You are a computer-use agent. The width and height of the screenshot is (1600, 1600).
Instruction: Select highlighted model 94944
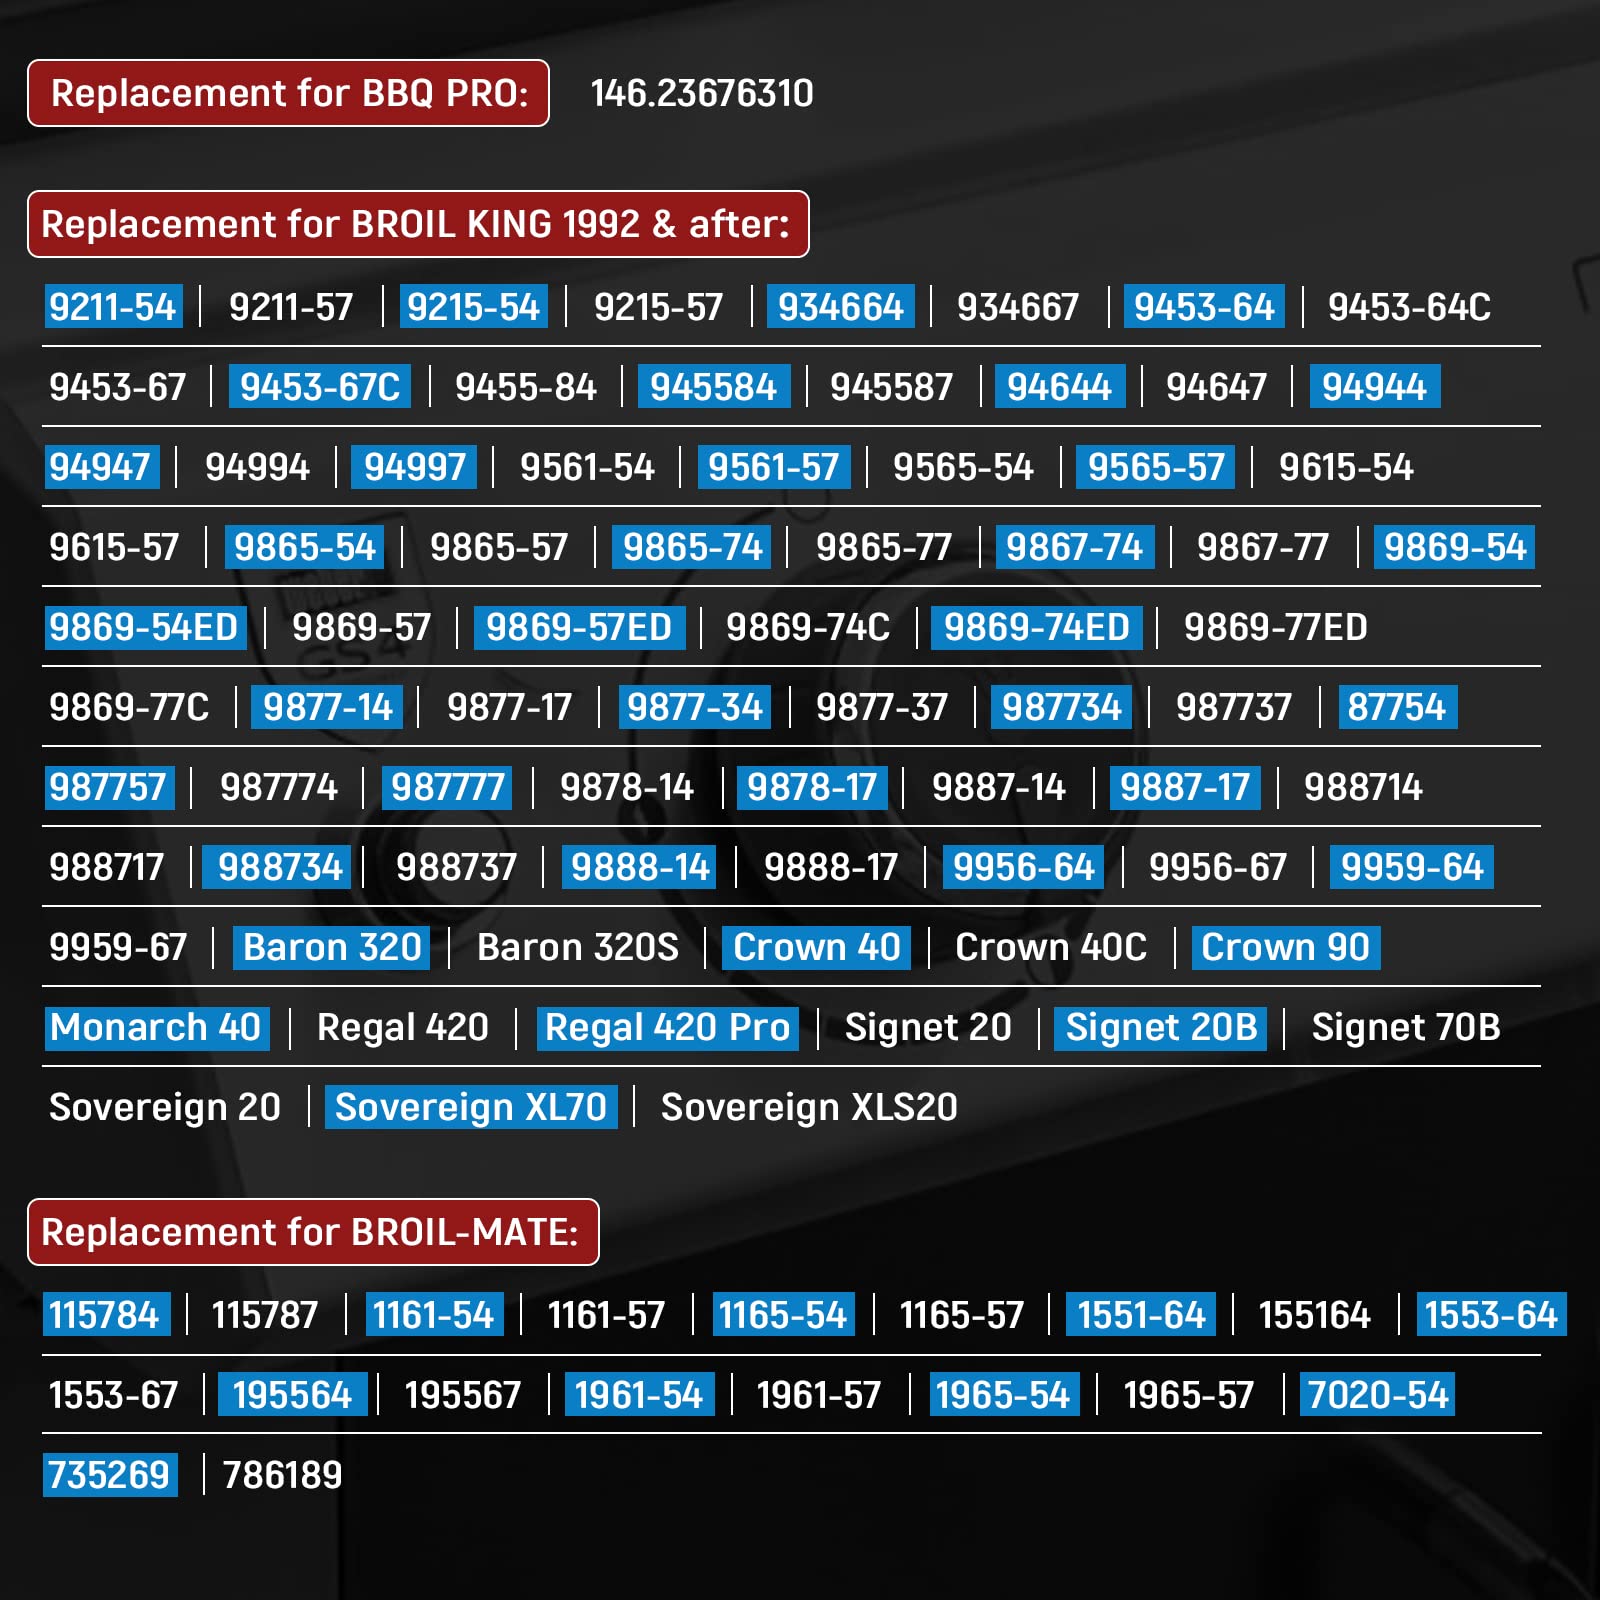pyautogui.click(x=1375, y=387)
